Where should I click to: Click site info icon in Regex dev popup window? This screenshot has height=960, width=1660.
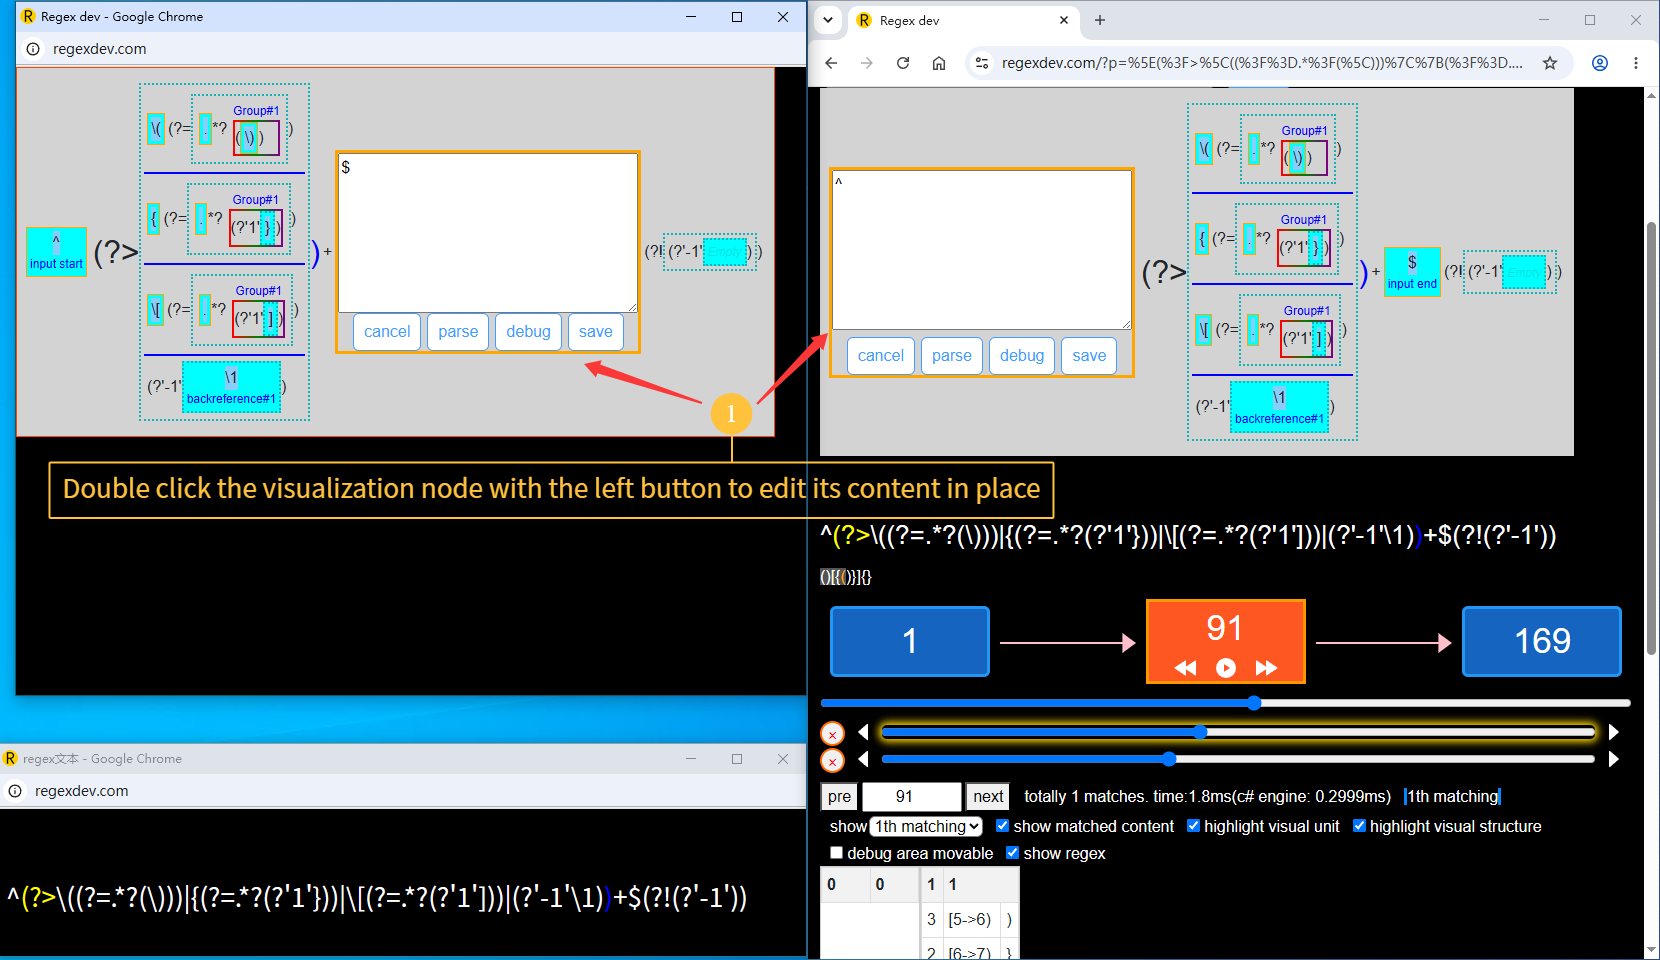tap(33, 49)
